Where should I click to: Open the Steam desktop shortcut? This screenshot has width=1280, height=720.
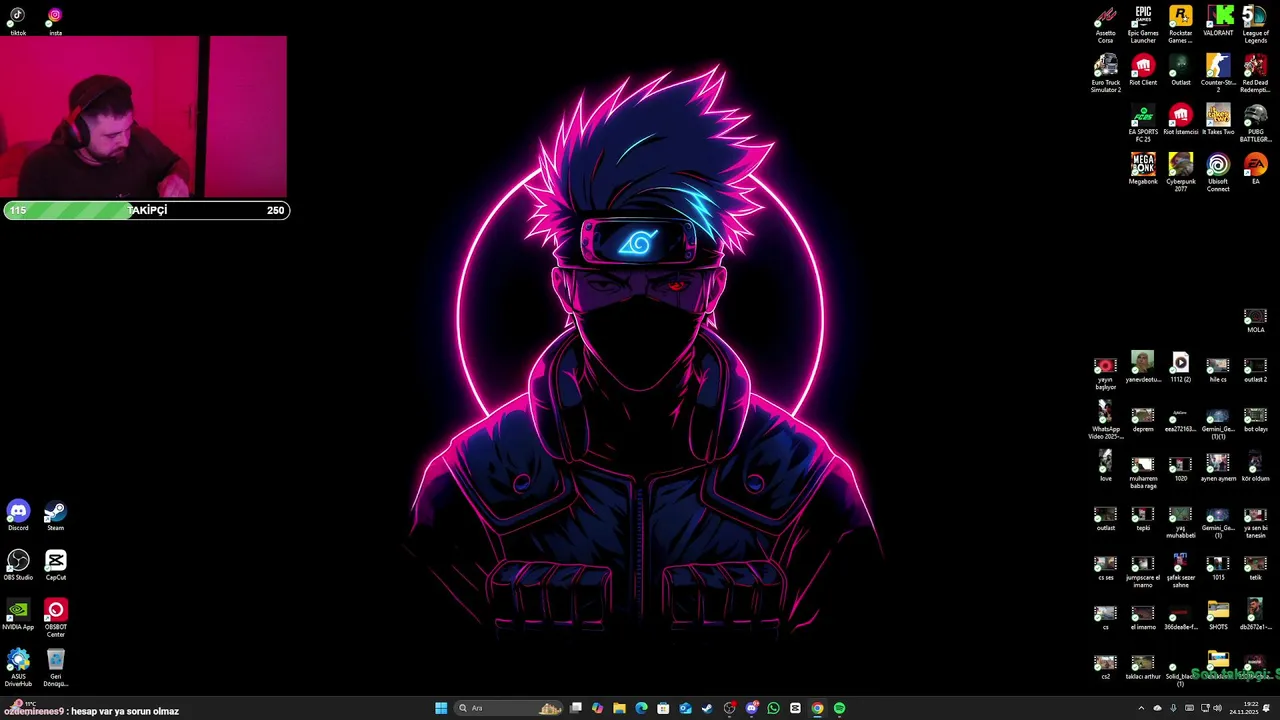55,517
